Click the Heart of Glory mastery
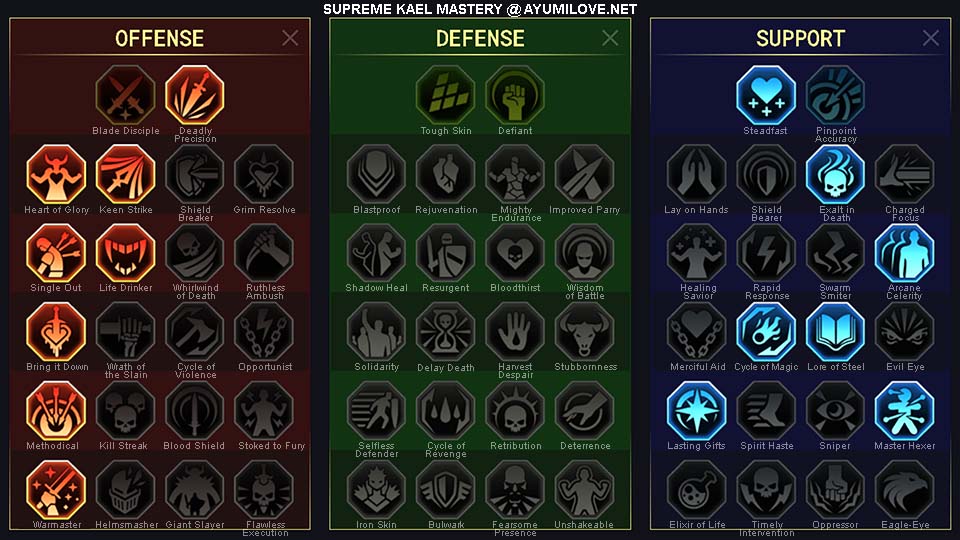The width and height of the screenshot is (960, 540). [x=56, y=174]
